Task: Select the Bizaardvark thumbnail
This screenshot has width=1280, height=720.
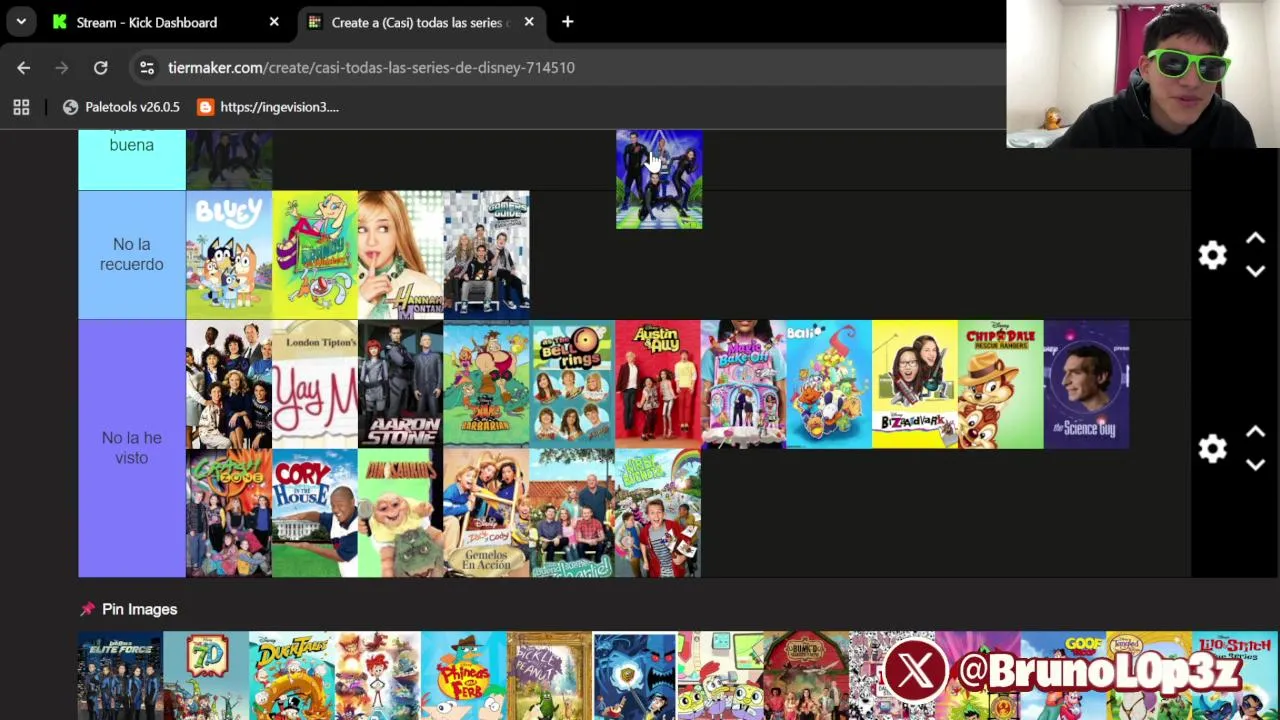Action: click(x=915, y=384)
